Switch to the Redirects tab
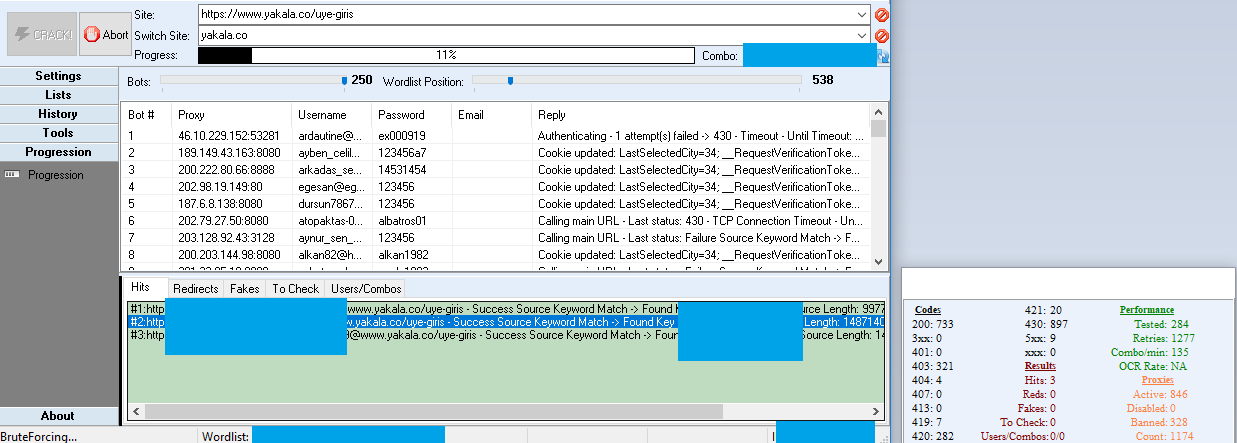This screenshot has height=443, width=1237. (195, 289)
